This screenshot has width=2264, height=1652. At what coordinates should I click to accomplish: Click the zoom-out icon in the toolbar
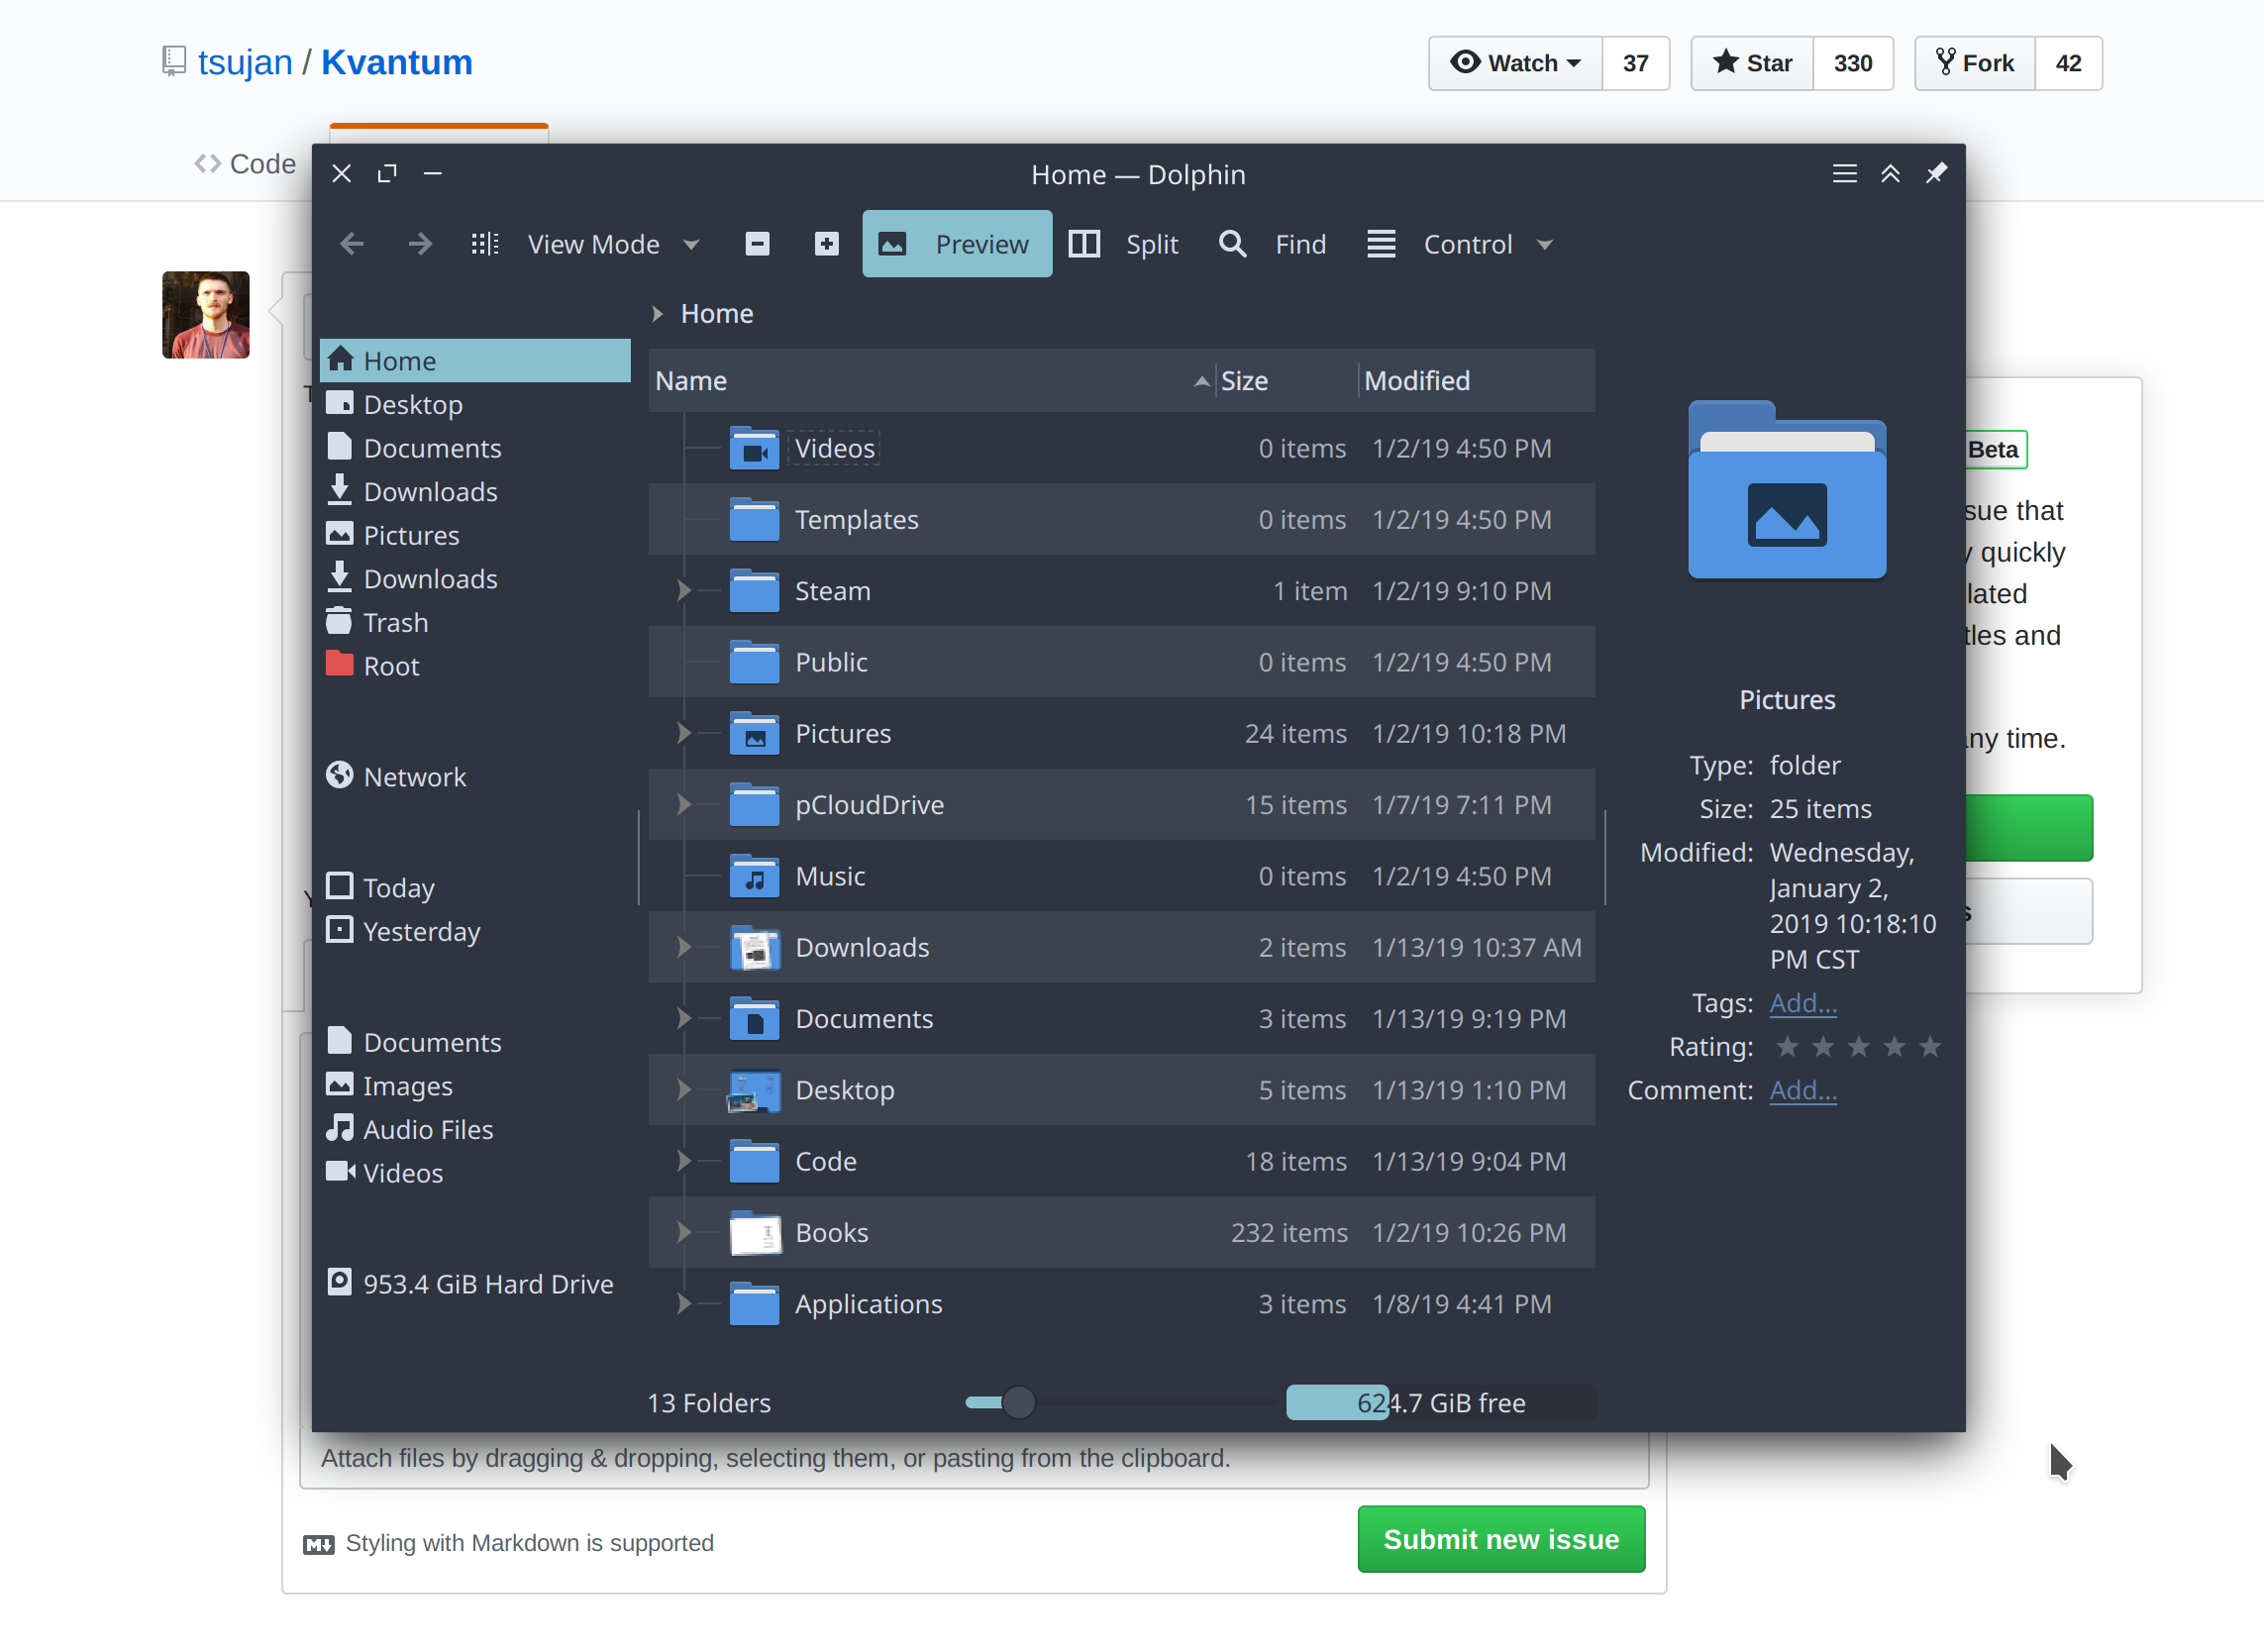(x=757, y=243)
